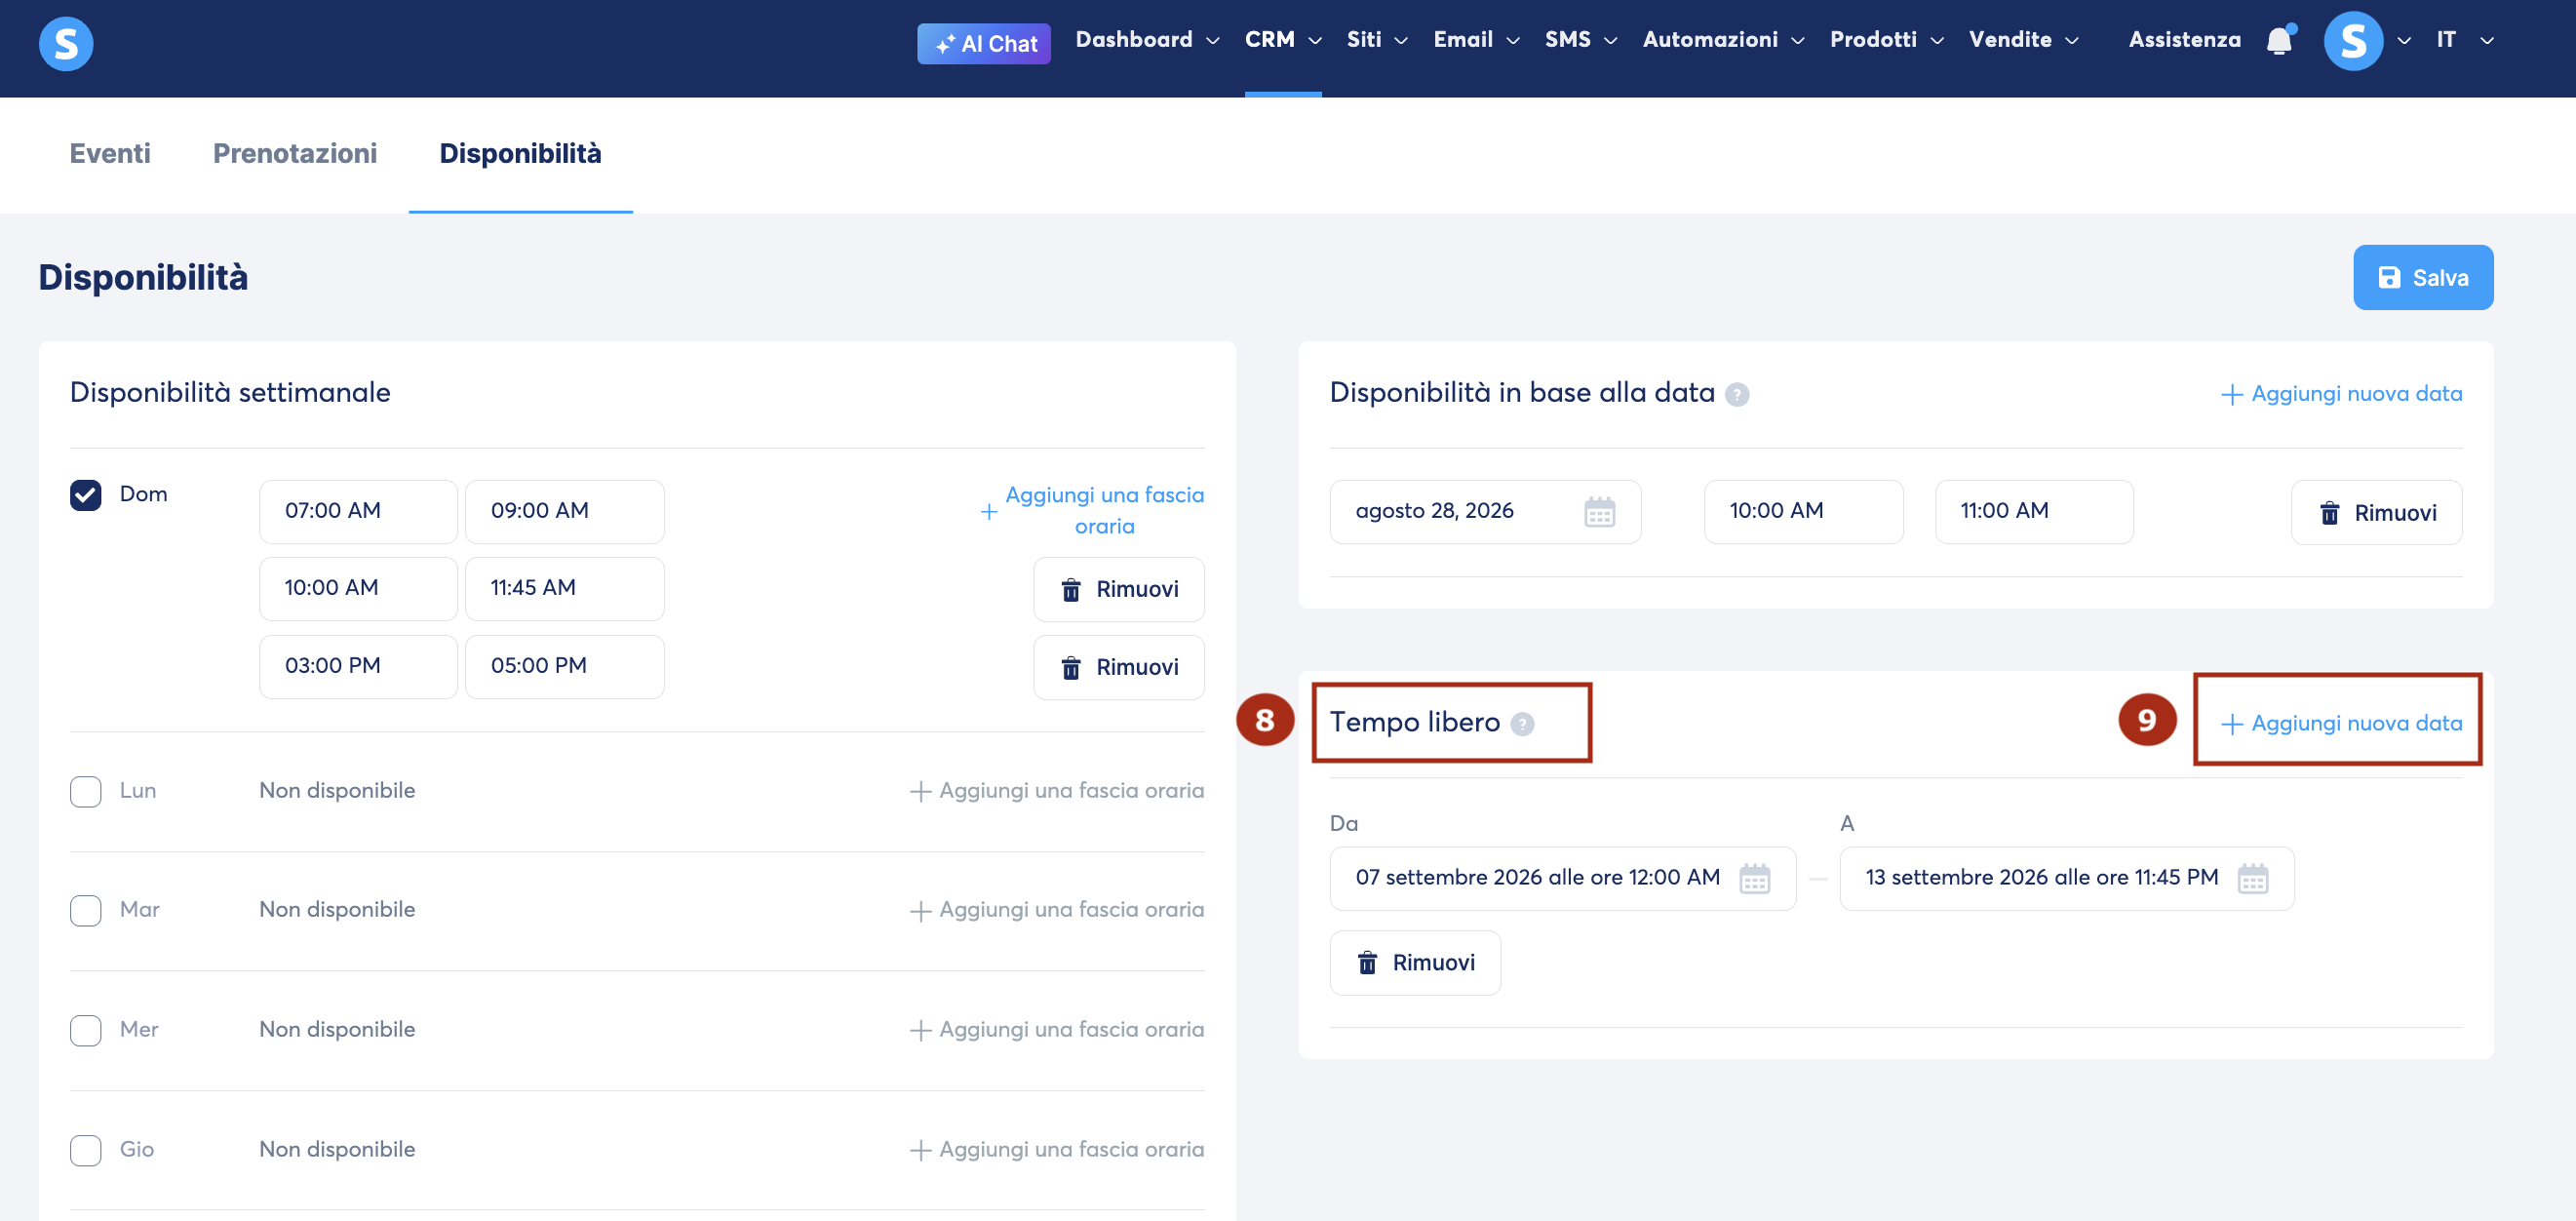
Task: Click the 07 settembre 2026 start date field
Action: (1562, 878)
